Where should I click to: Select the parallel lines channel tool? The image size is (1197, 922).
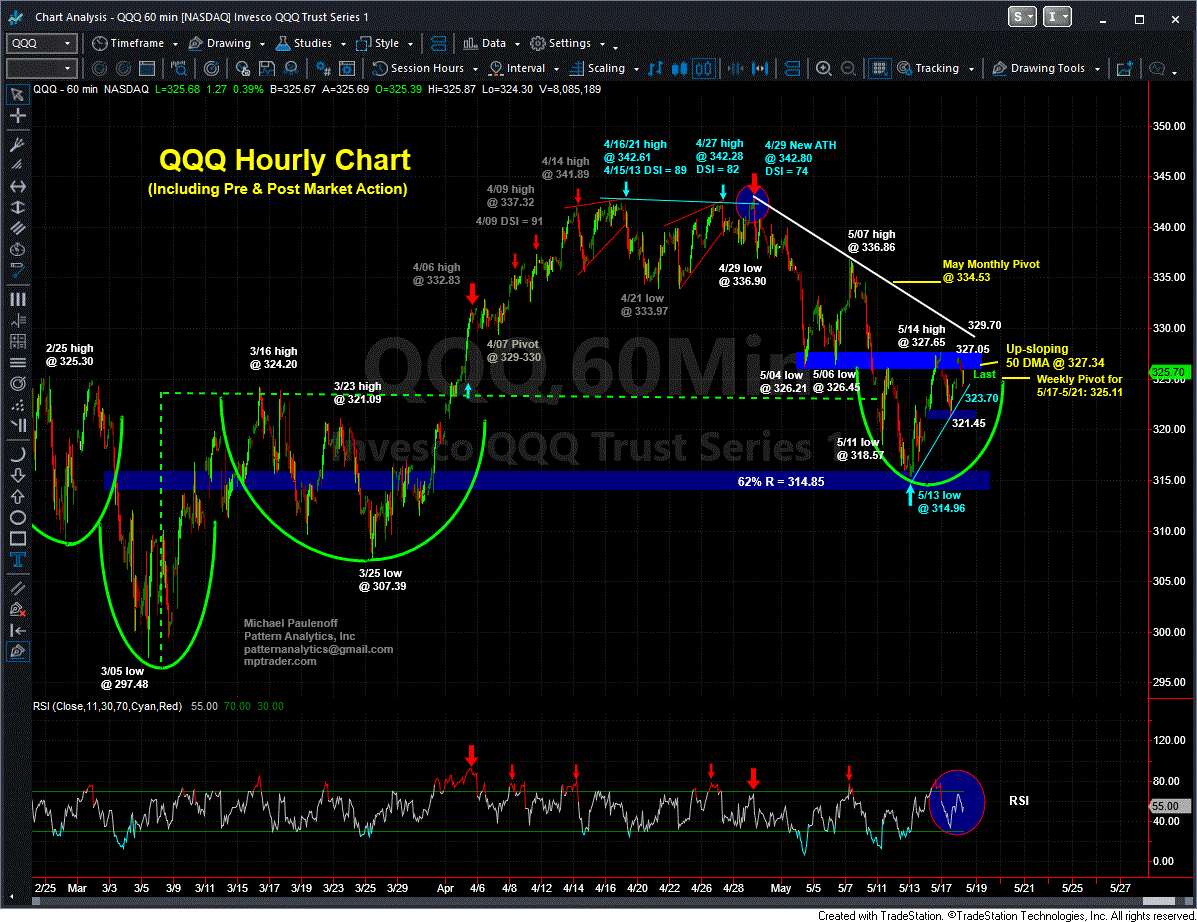[x=17, y=227]
